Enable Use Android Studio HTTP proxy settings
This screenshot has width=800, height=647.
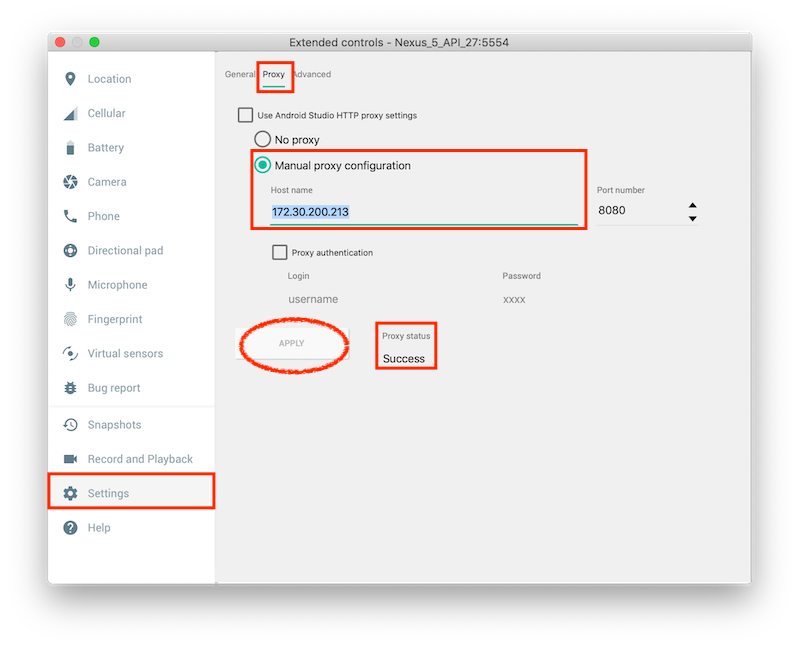[245, 115]
